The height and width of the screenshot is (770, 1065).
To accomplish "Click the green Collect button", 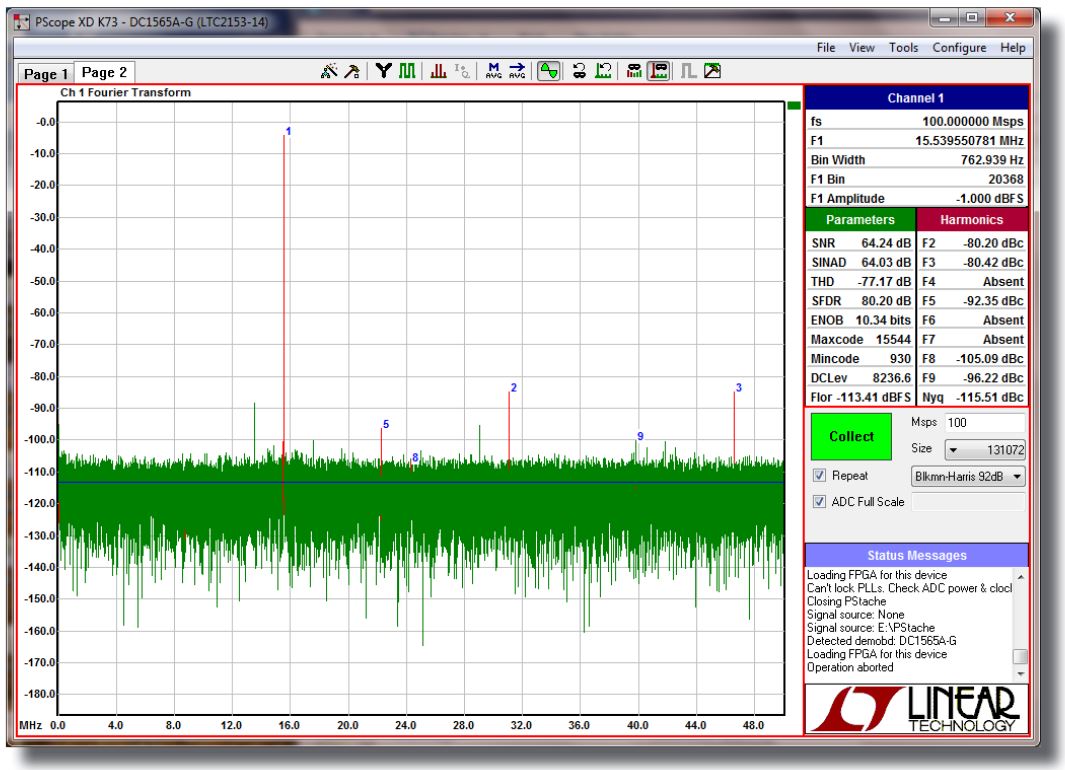I will coord(851,437).
